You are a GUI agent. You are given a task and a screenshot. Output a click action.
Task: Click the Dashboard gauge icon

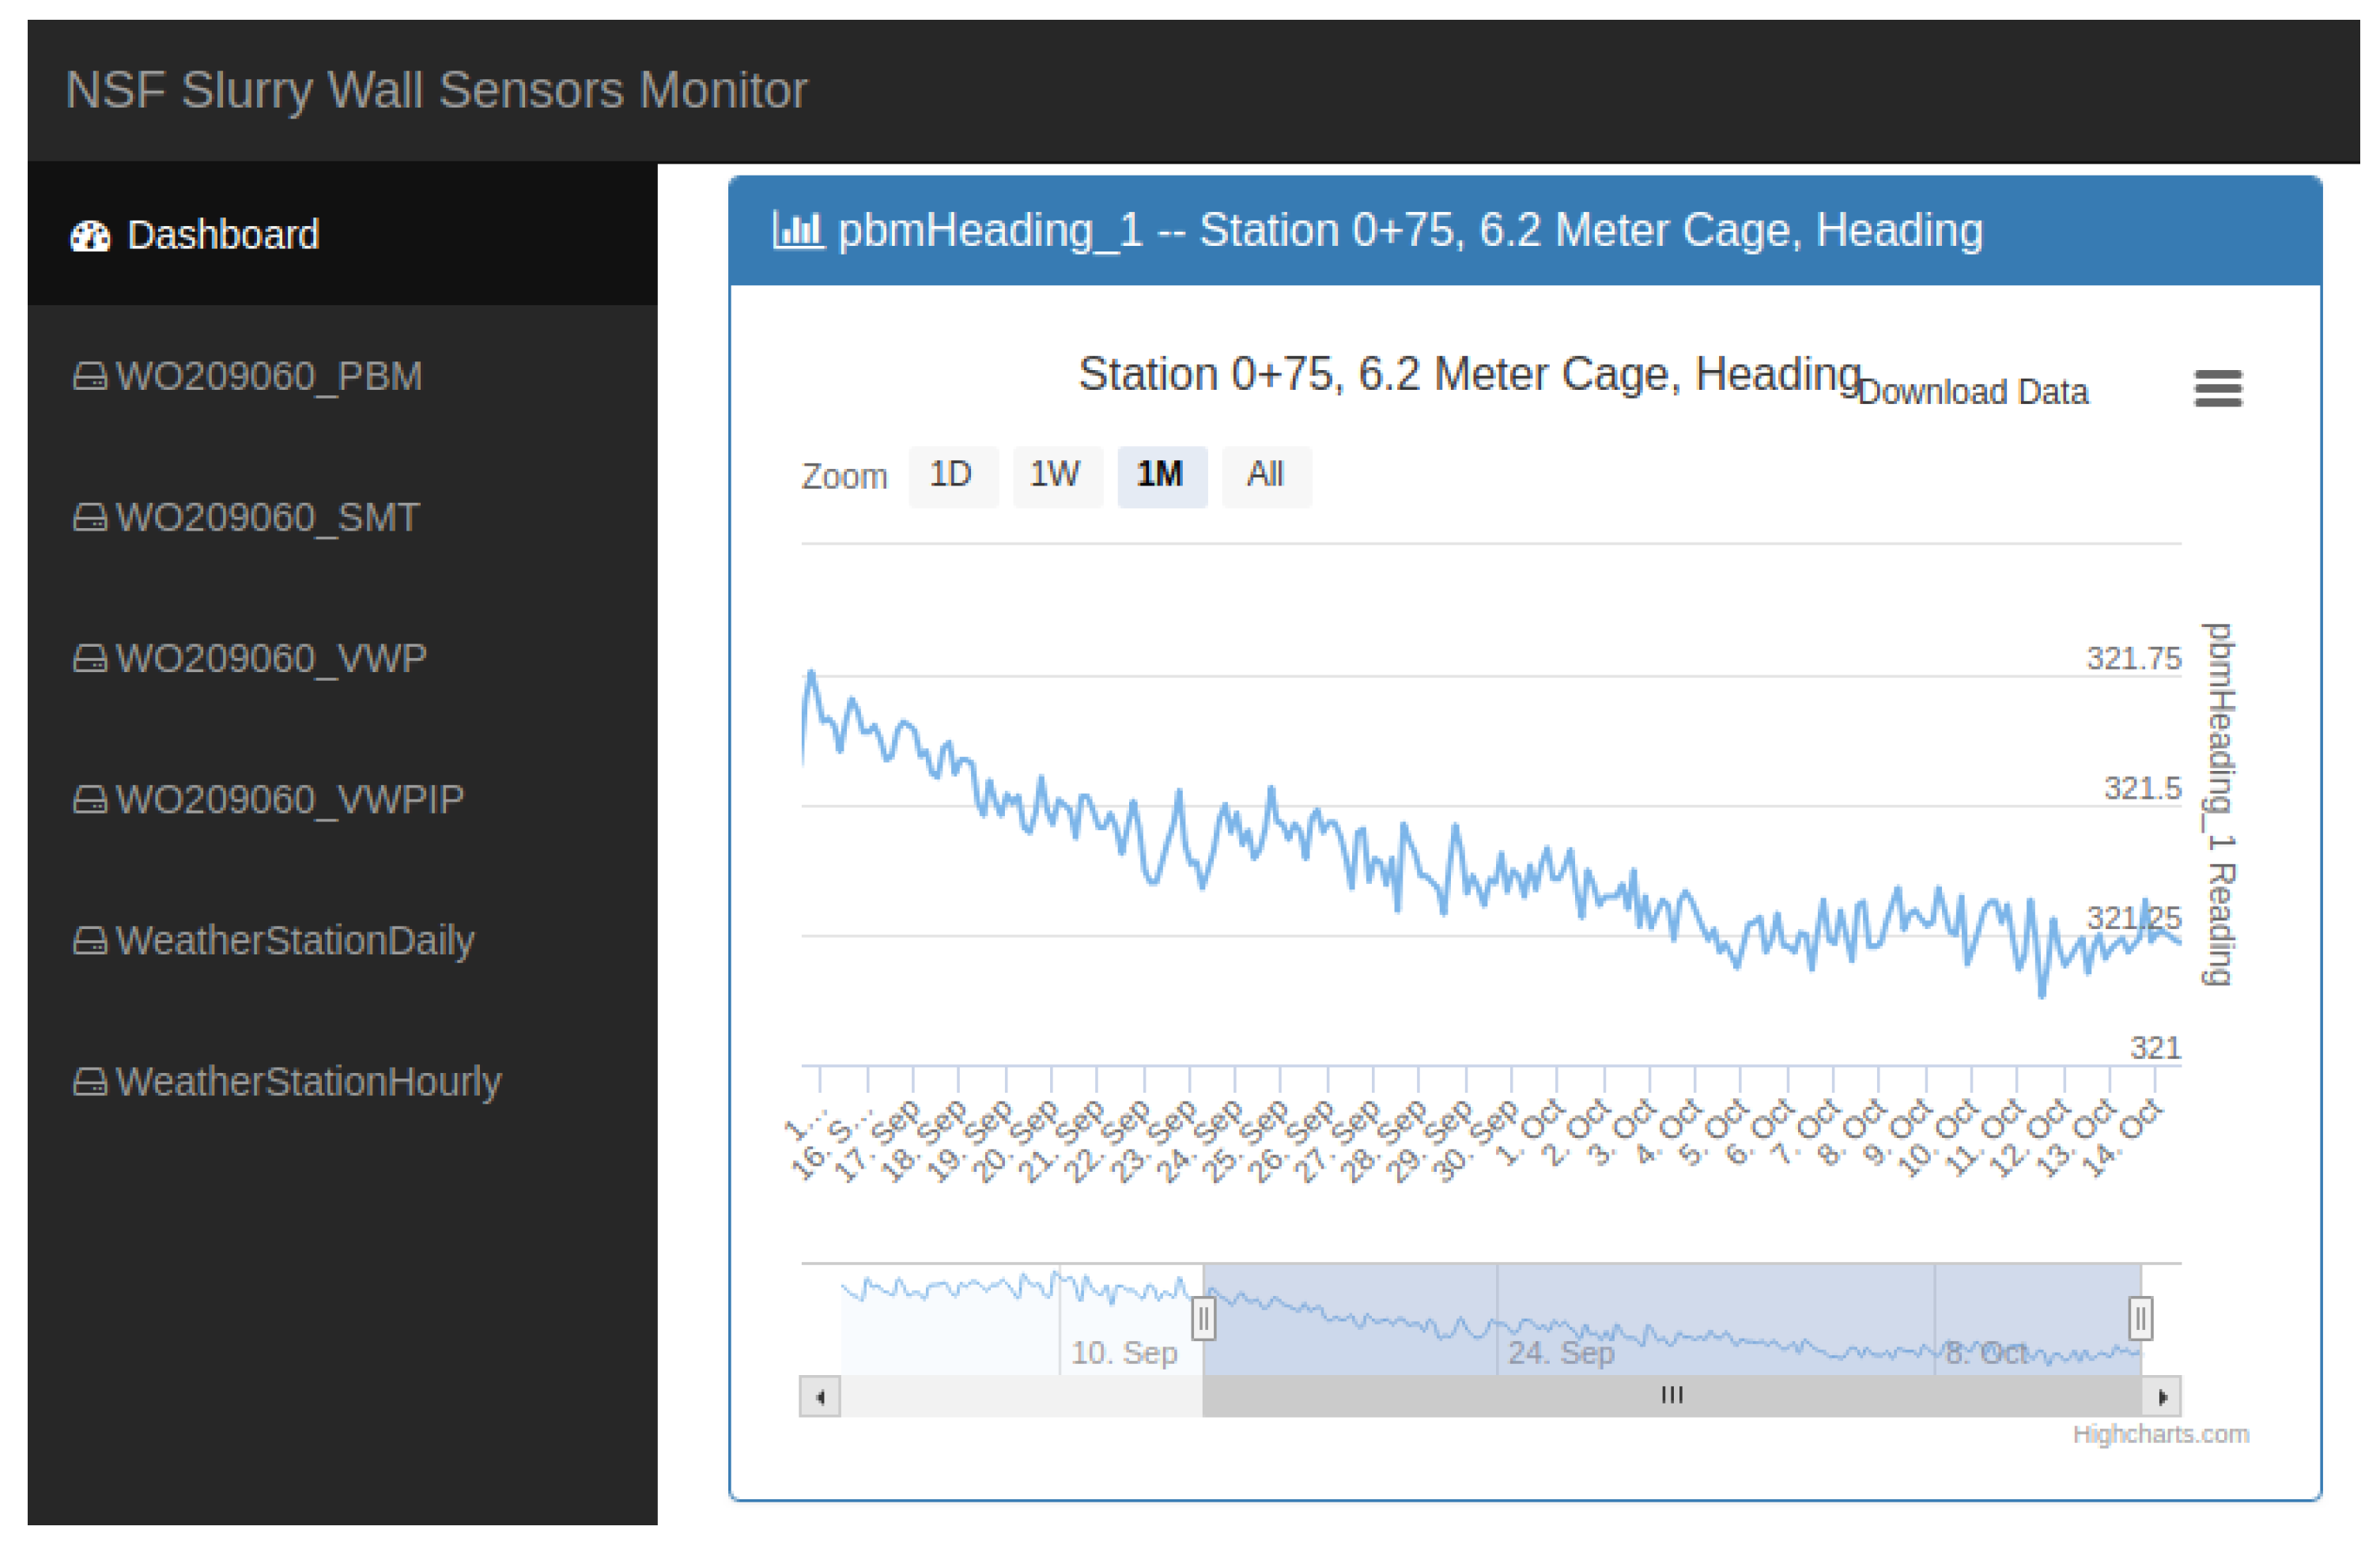tap(90, 236)
